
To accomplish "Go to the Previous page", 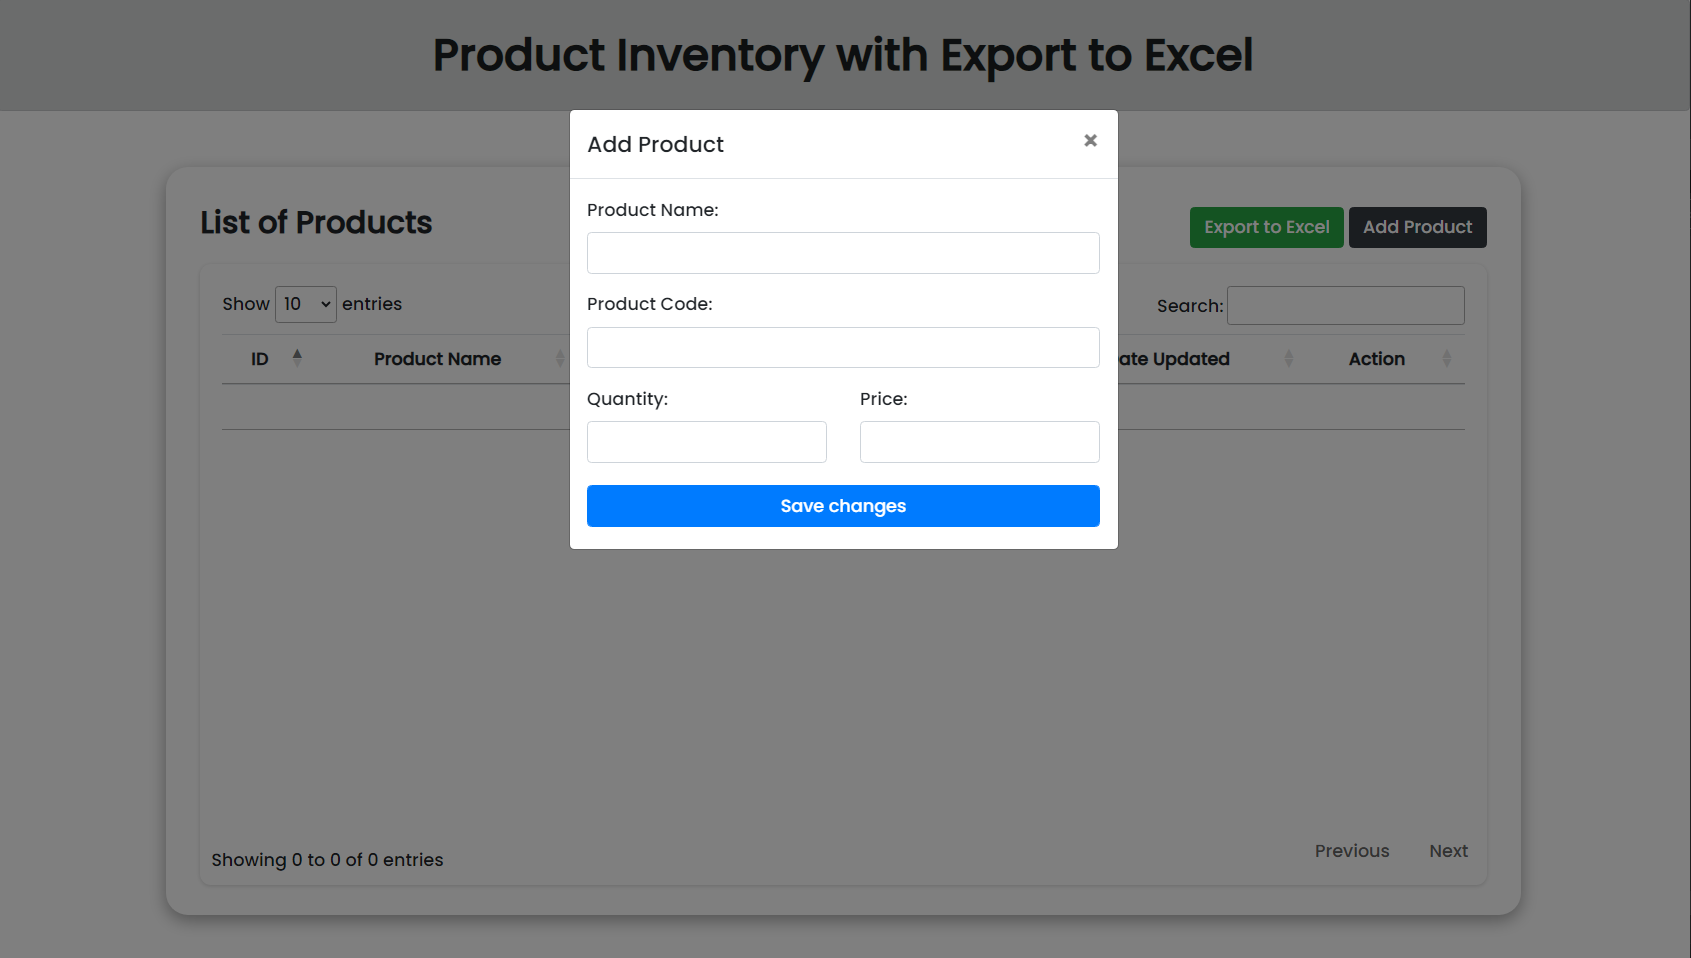I will [1352, 851].
